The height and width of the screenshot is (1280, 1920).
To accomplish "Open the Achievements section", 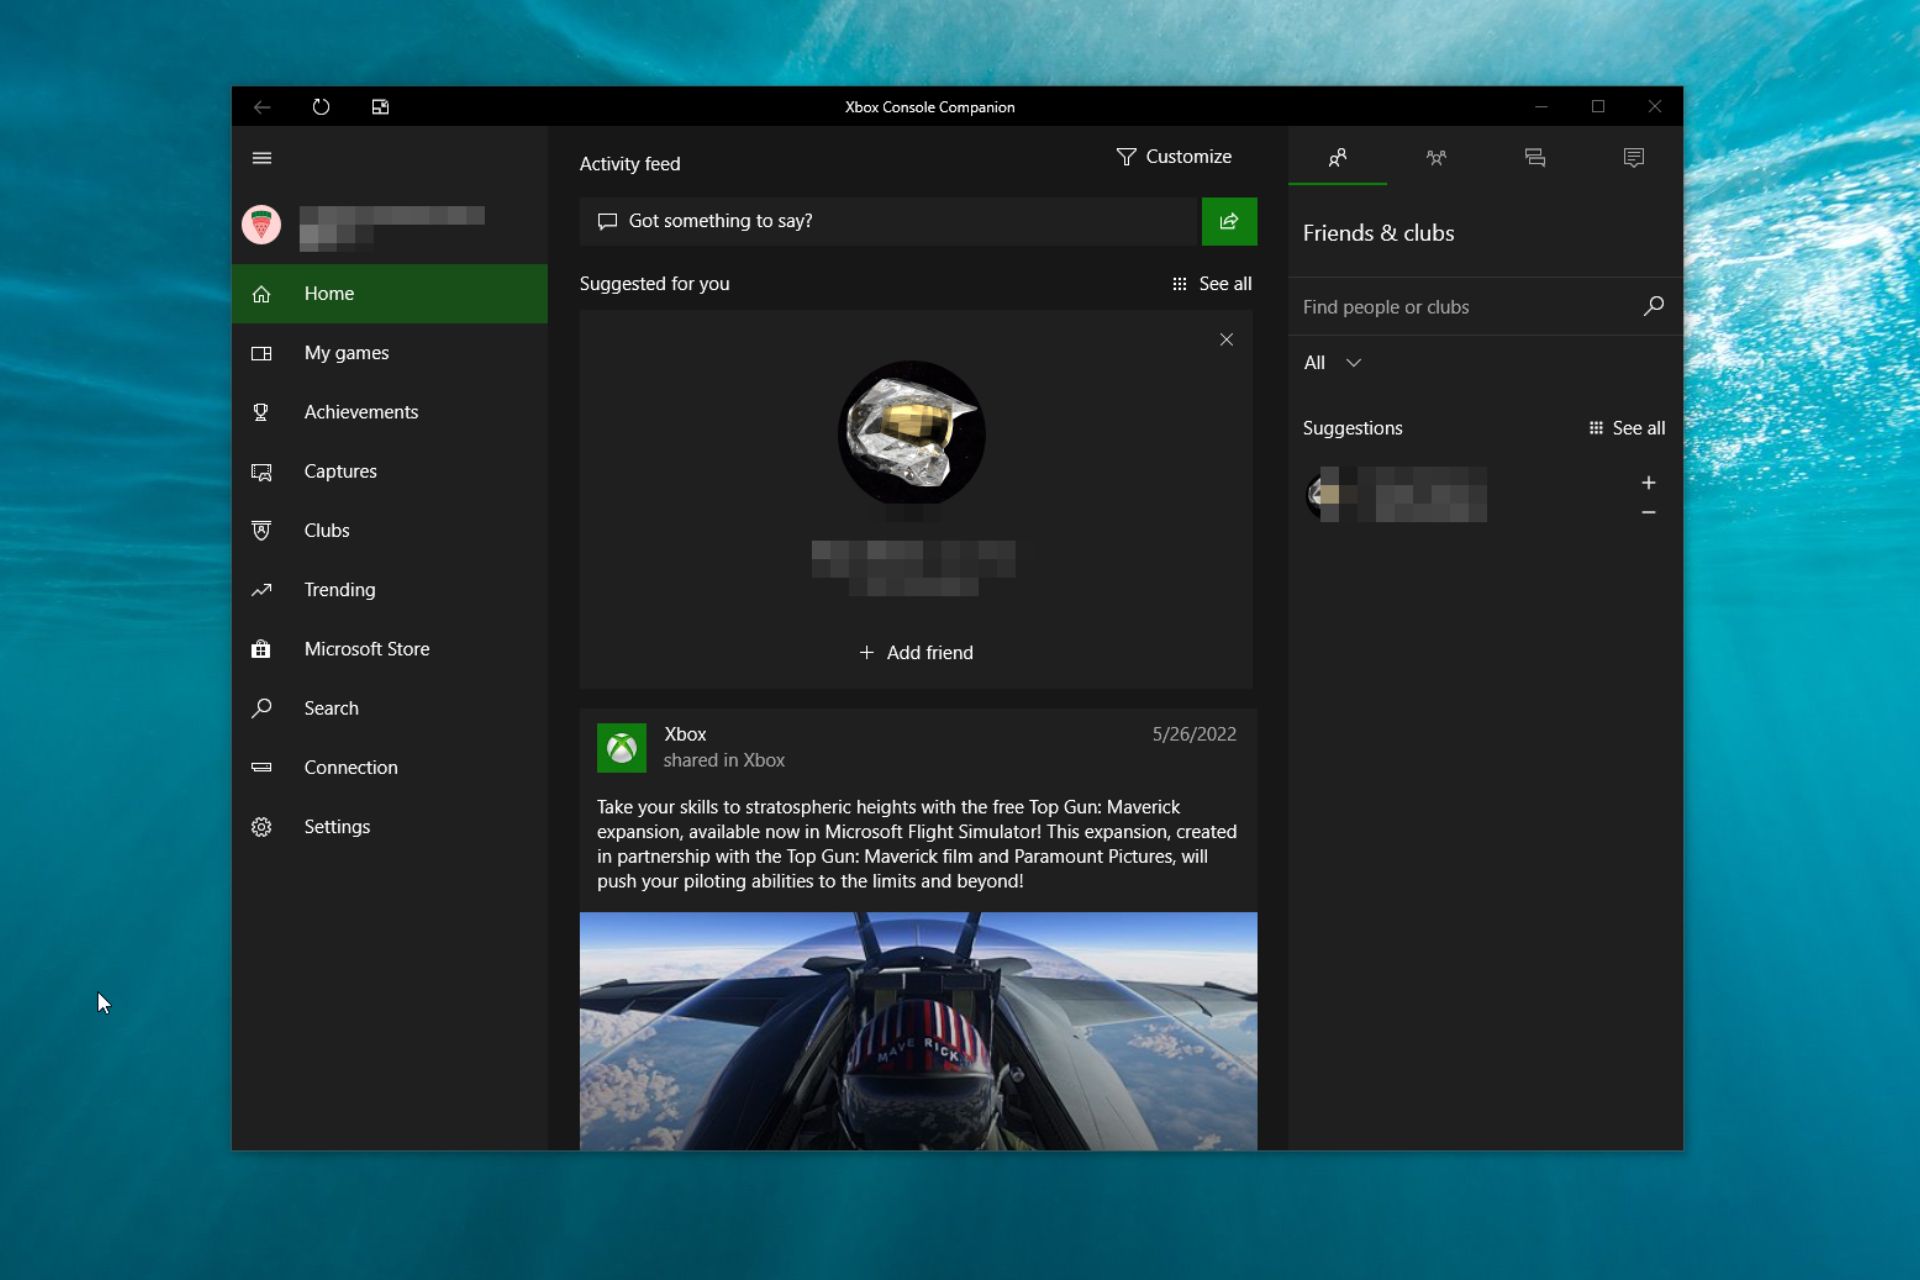I will tap(360, 411).
